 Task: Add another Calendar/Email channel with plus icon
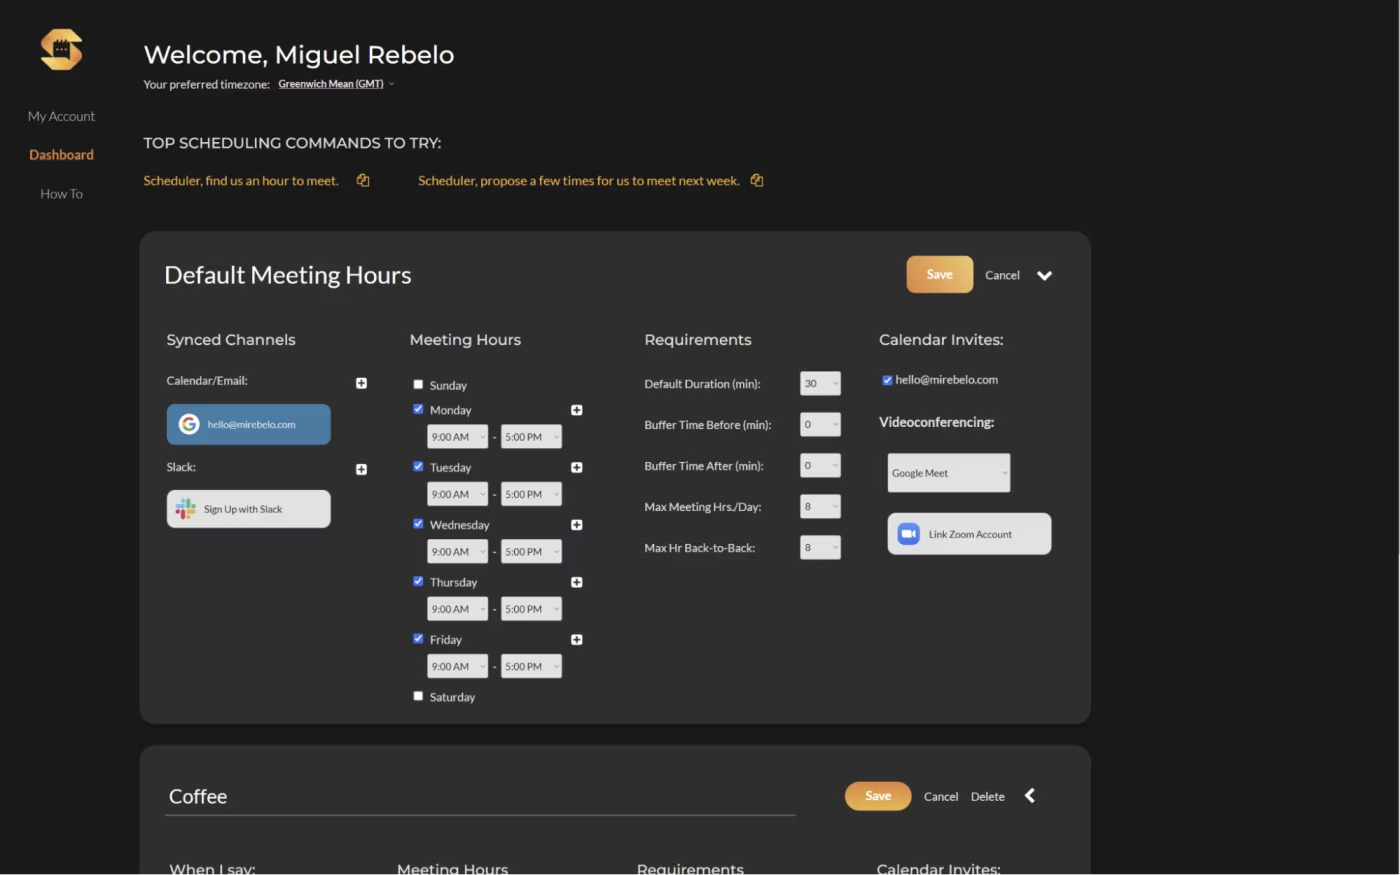point(361,382)
